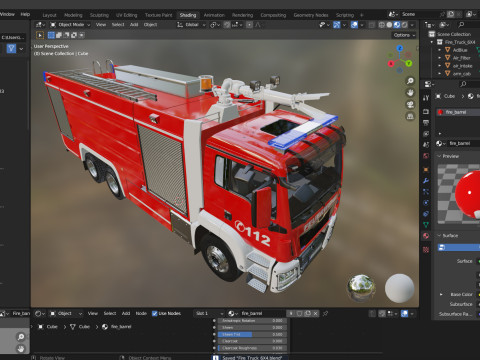Image resolution: width=480 pixels, height=360 pixels.
Task: Open the Help menu
Action: pyautogui.click(x=25, y=14)
